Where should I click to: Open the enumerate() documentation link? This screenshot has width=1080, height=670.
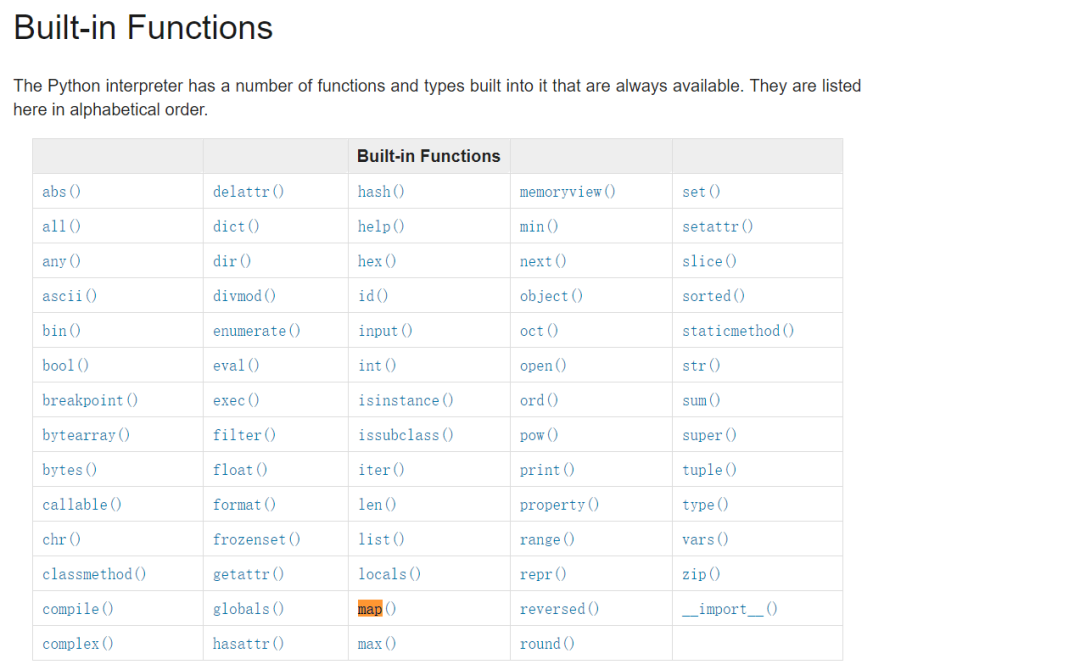pos(256,331)
